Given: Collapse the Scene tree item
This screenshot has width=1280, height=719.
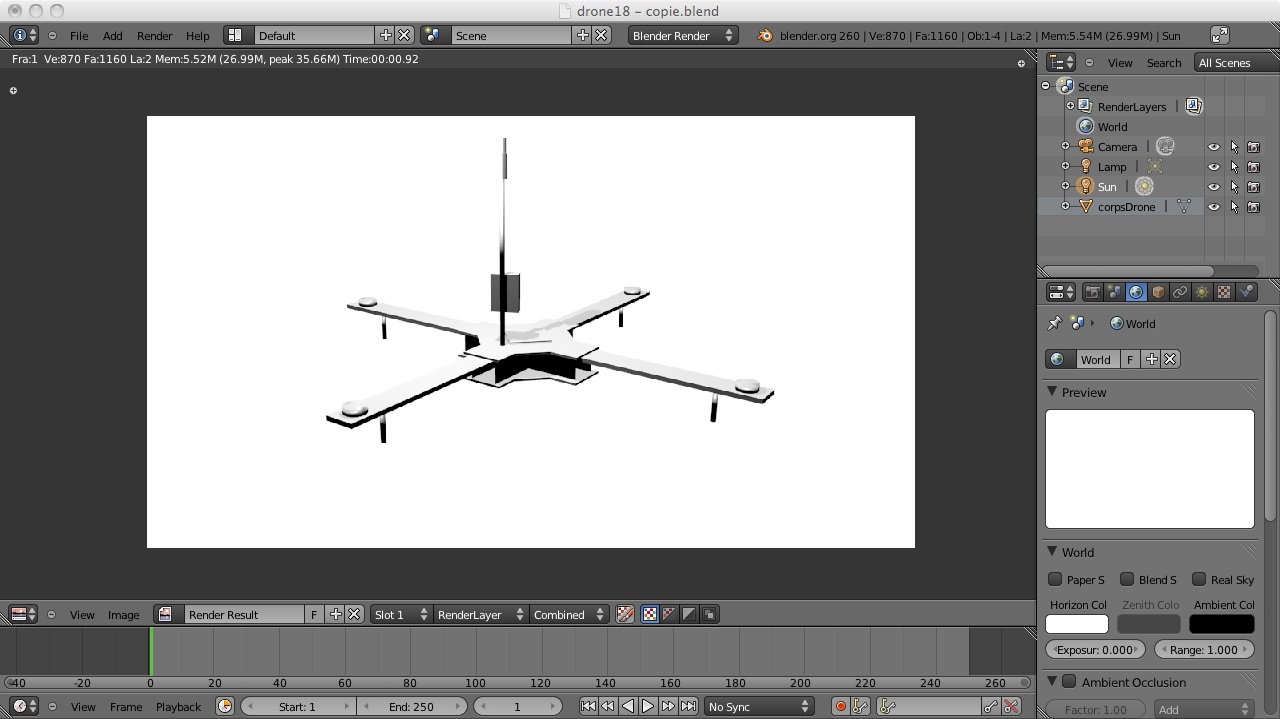Looking at the screenshot, I should (x=1046, y=86).
